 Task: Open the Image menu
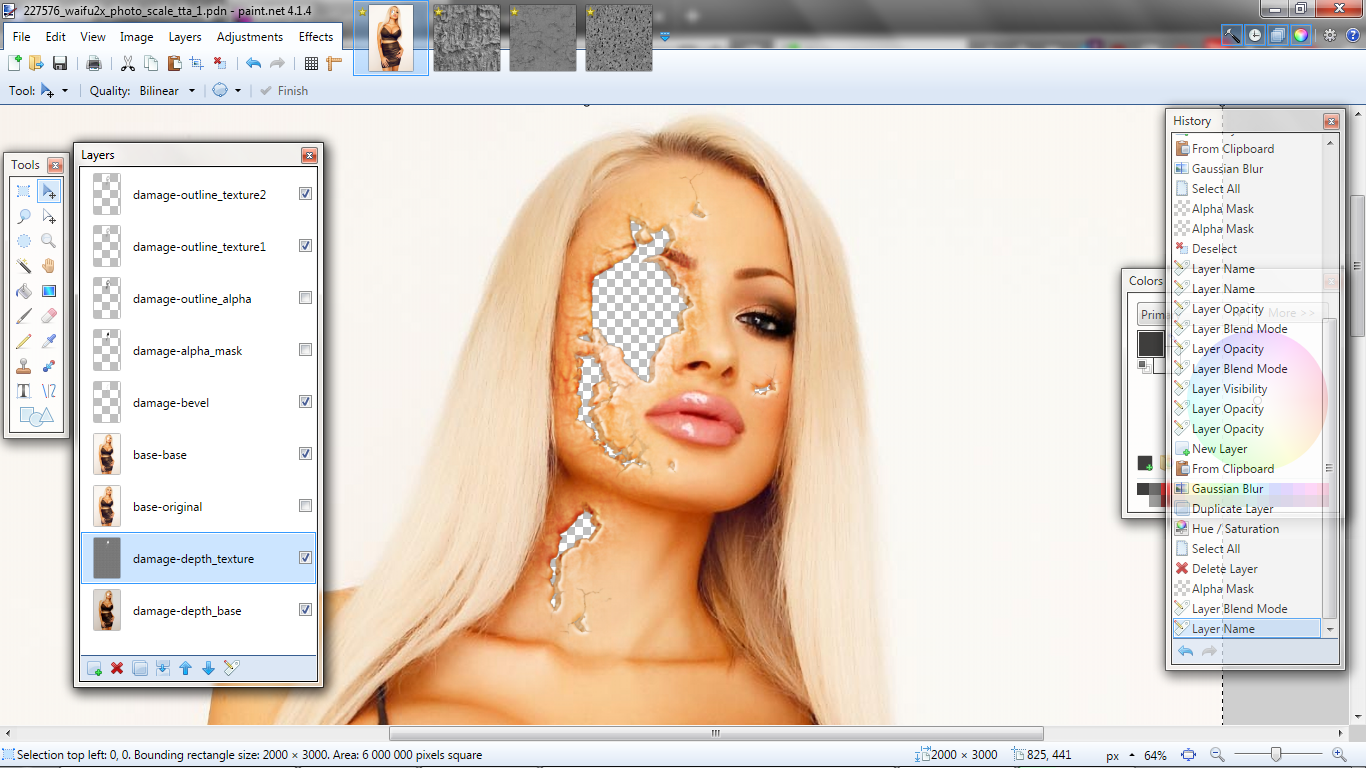click(136, 37)
